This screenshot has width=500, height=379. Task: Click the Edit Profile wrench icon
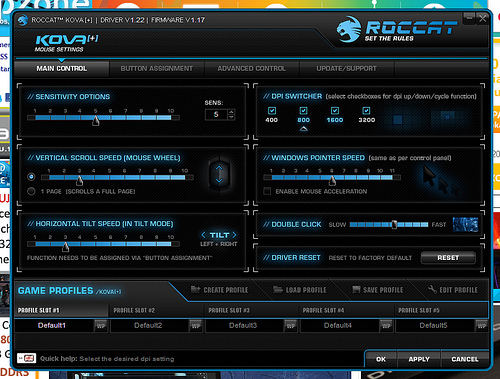click(432, 289)
